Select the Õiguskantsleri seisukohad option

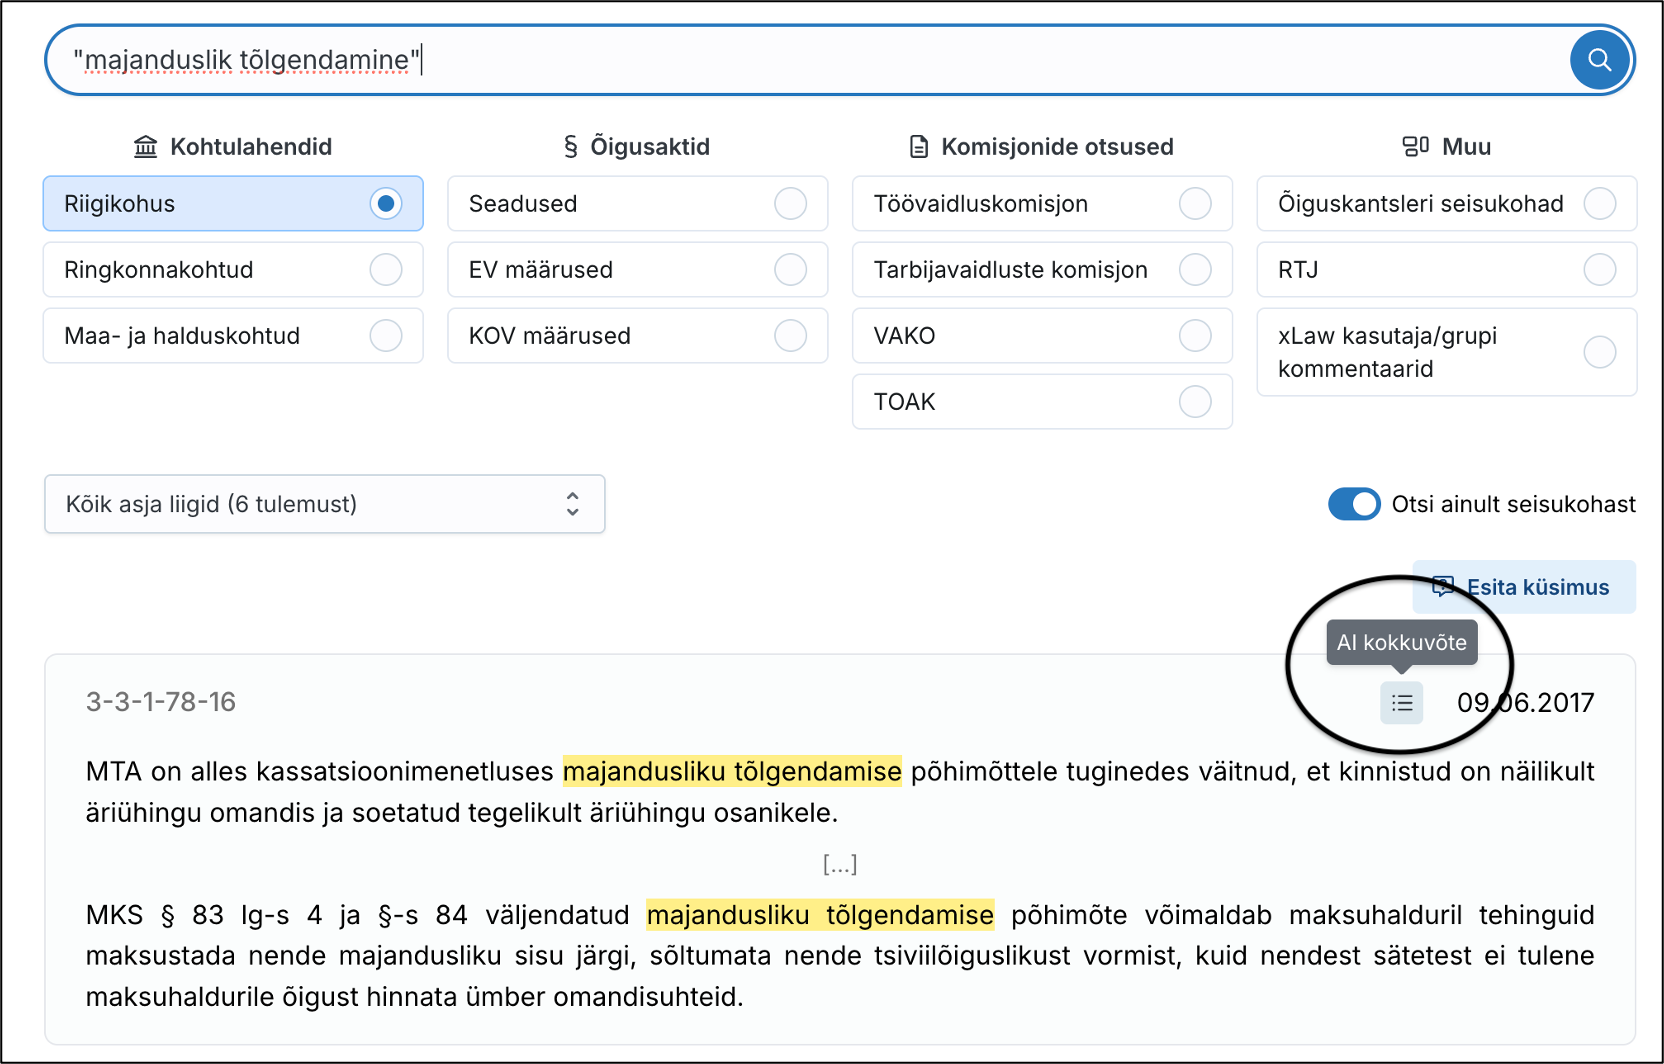pos(1599,204)
